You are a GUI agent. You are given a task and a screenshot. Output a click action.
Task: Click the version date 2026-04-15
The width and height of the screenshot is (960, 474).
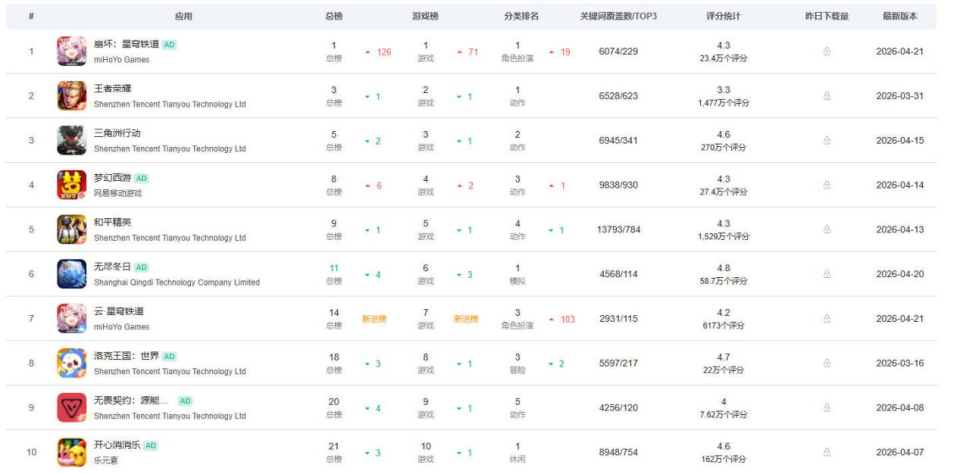coord(900,140)
